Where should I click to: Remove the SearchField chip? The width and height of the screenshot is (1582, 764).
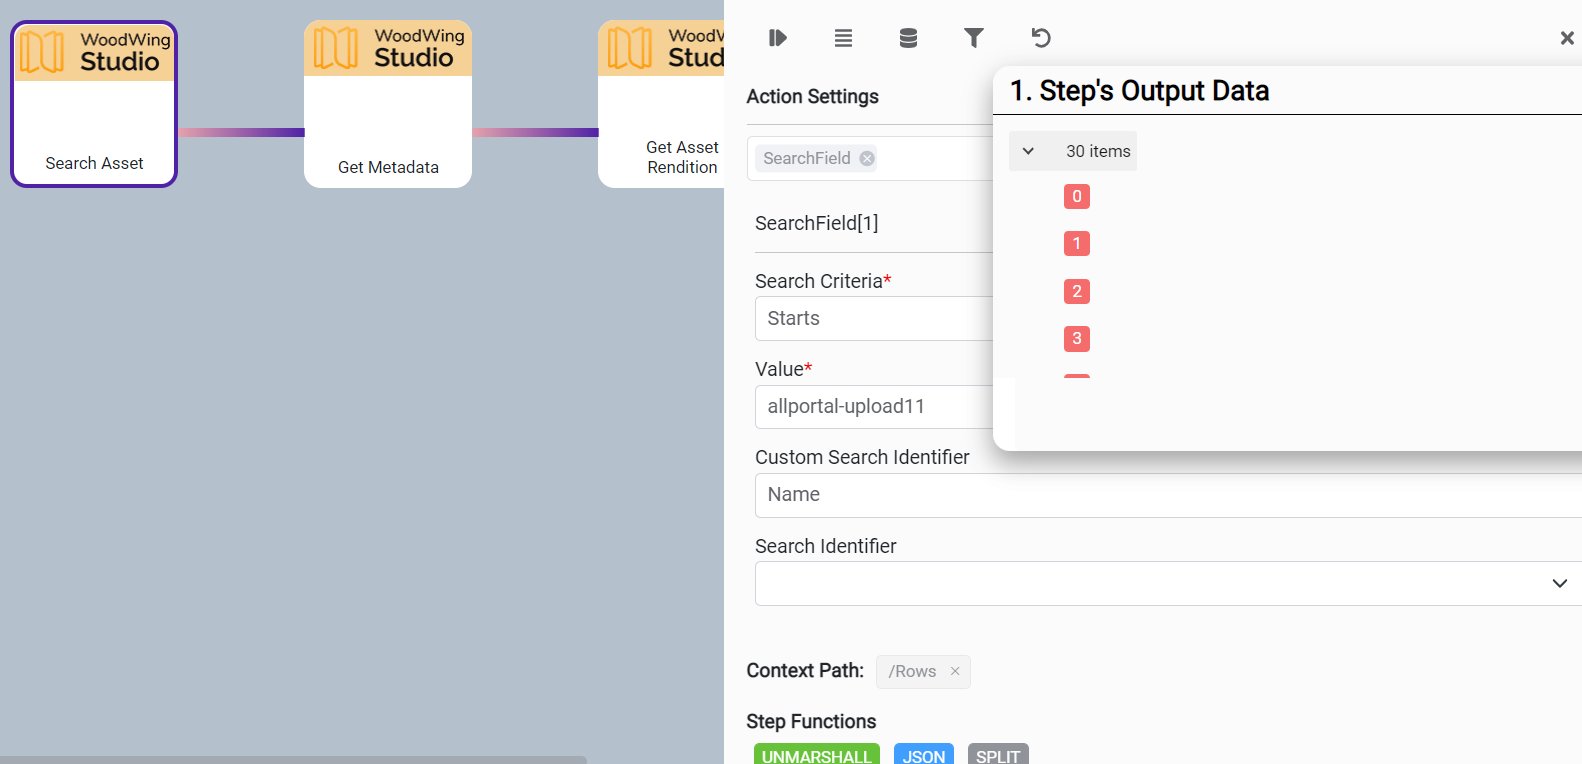point(867,158)
